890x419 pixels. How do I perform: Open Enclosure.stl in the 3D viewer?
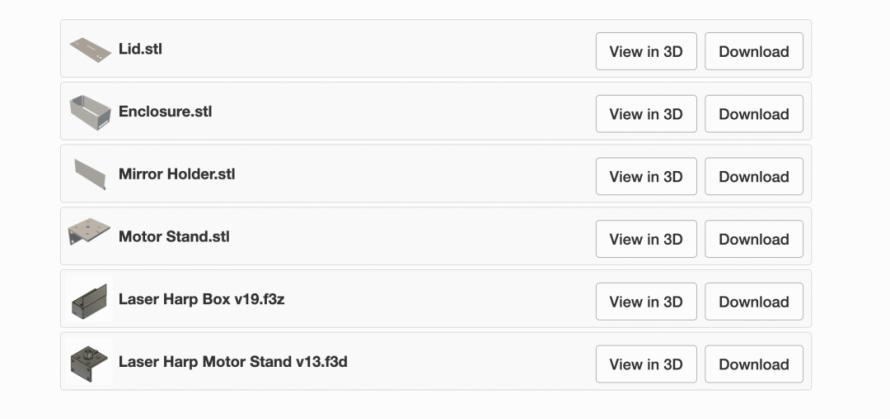click(x=646, y=114)
